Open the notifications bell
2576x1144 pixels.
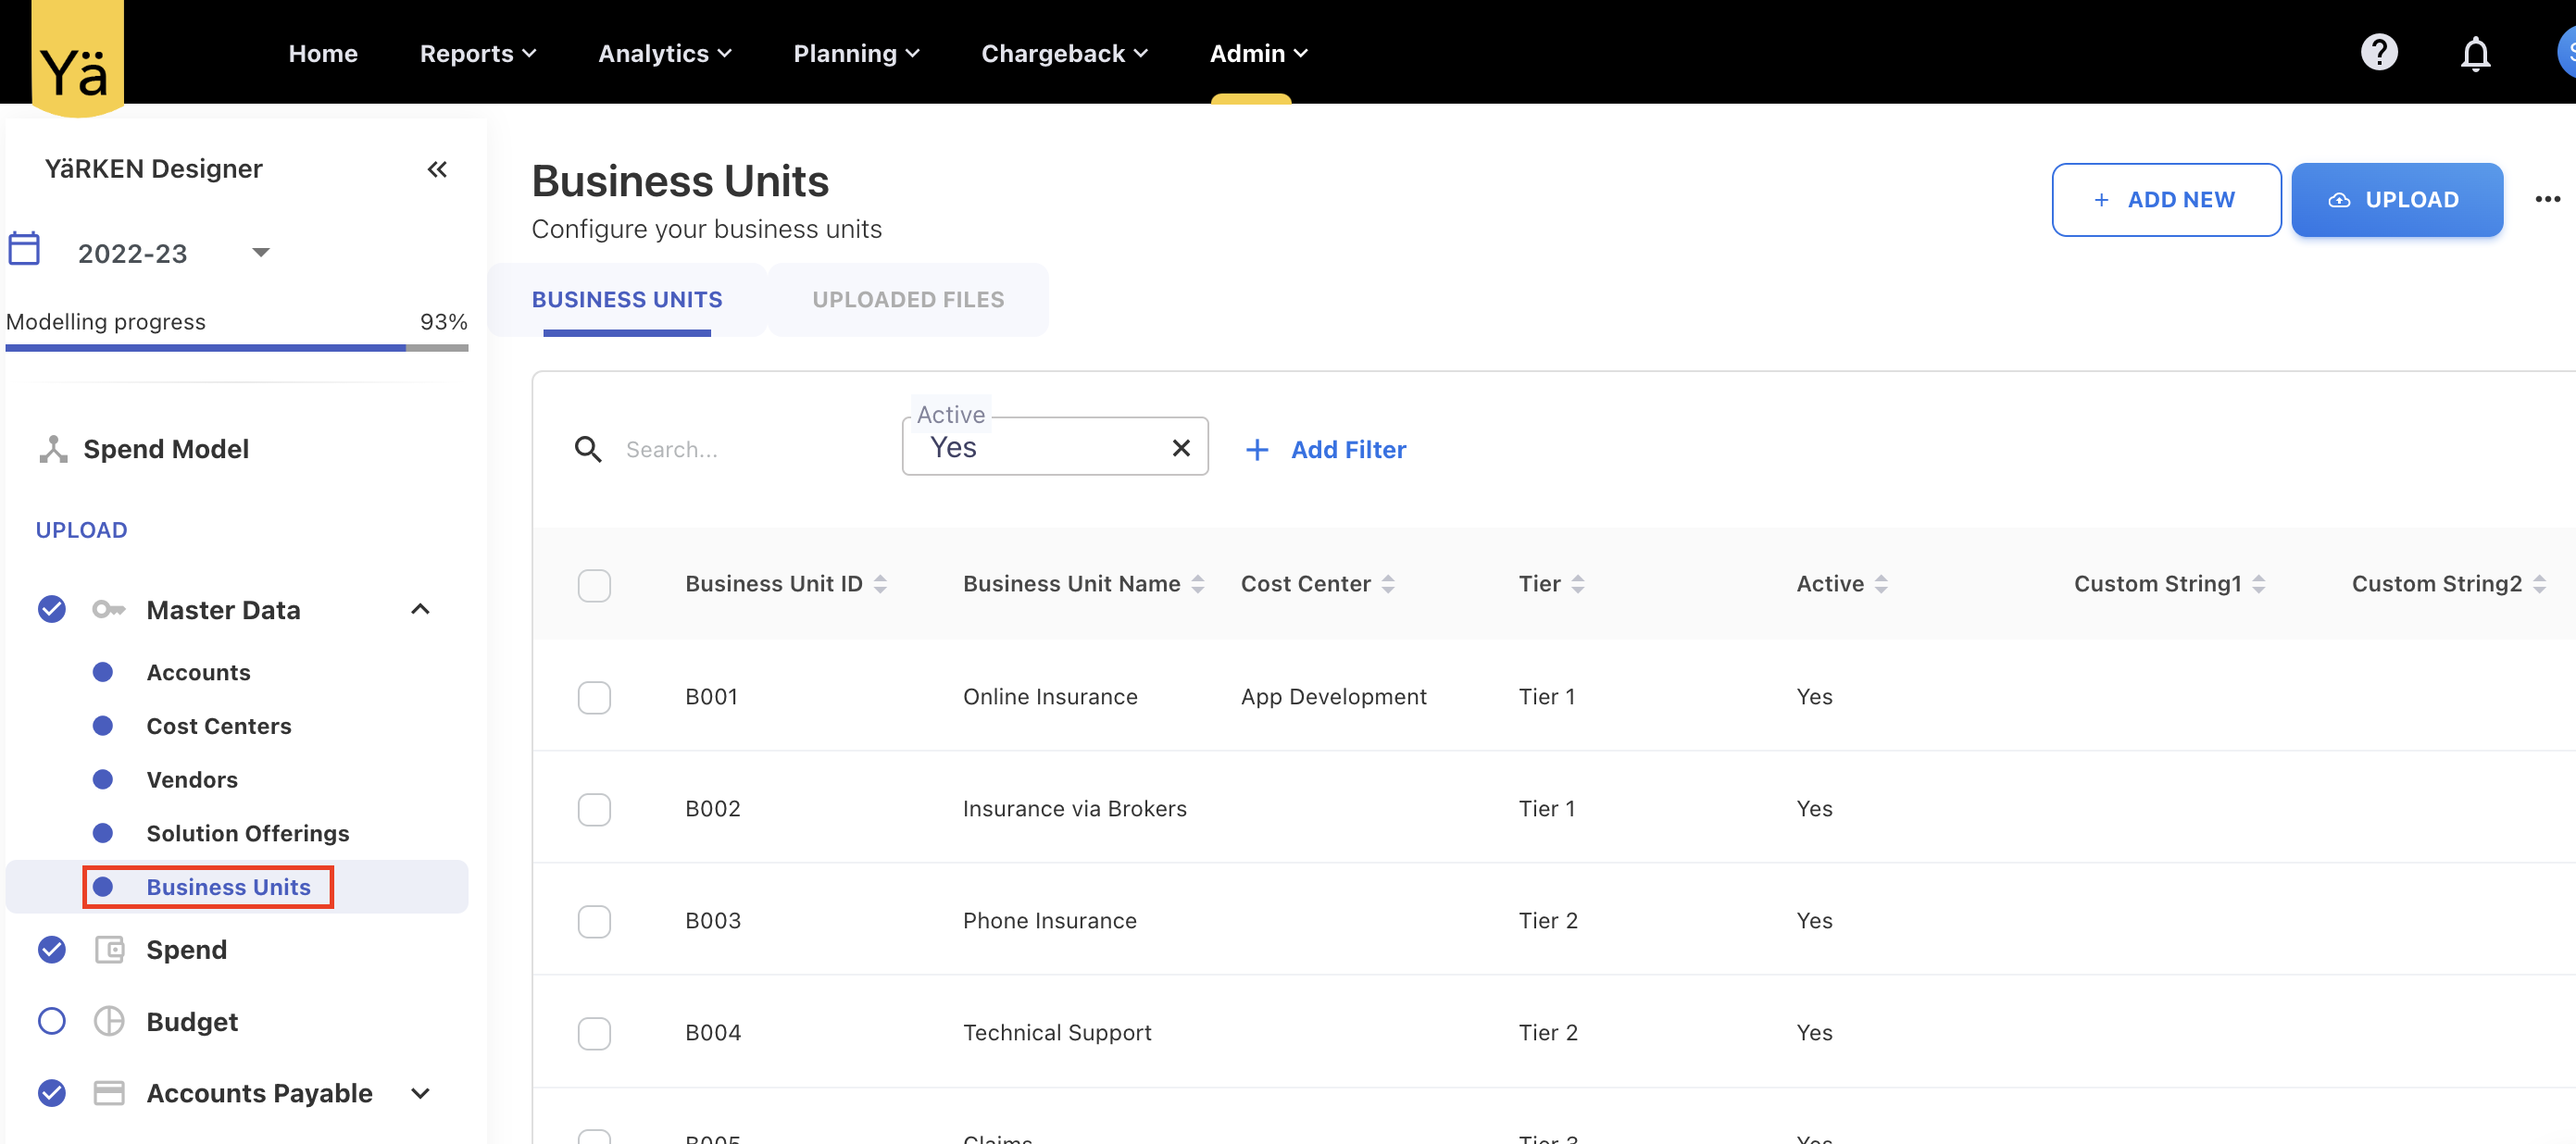[2474, 53]
